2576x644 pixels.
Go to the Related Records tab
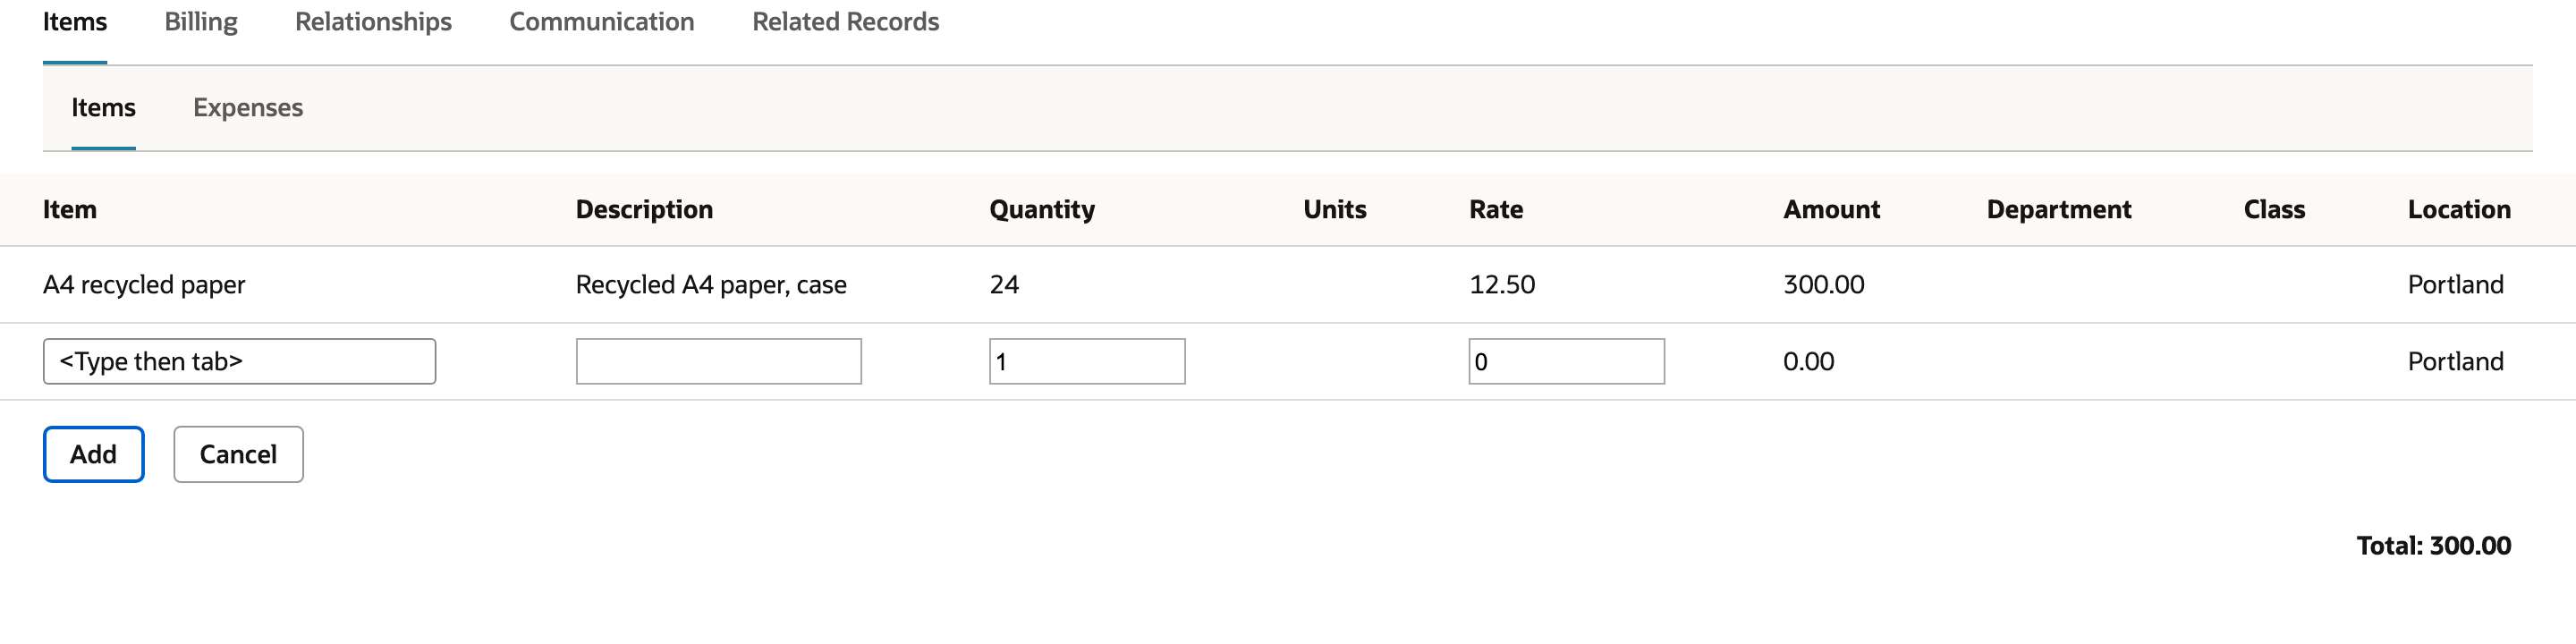(846, 22)
